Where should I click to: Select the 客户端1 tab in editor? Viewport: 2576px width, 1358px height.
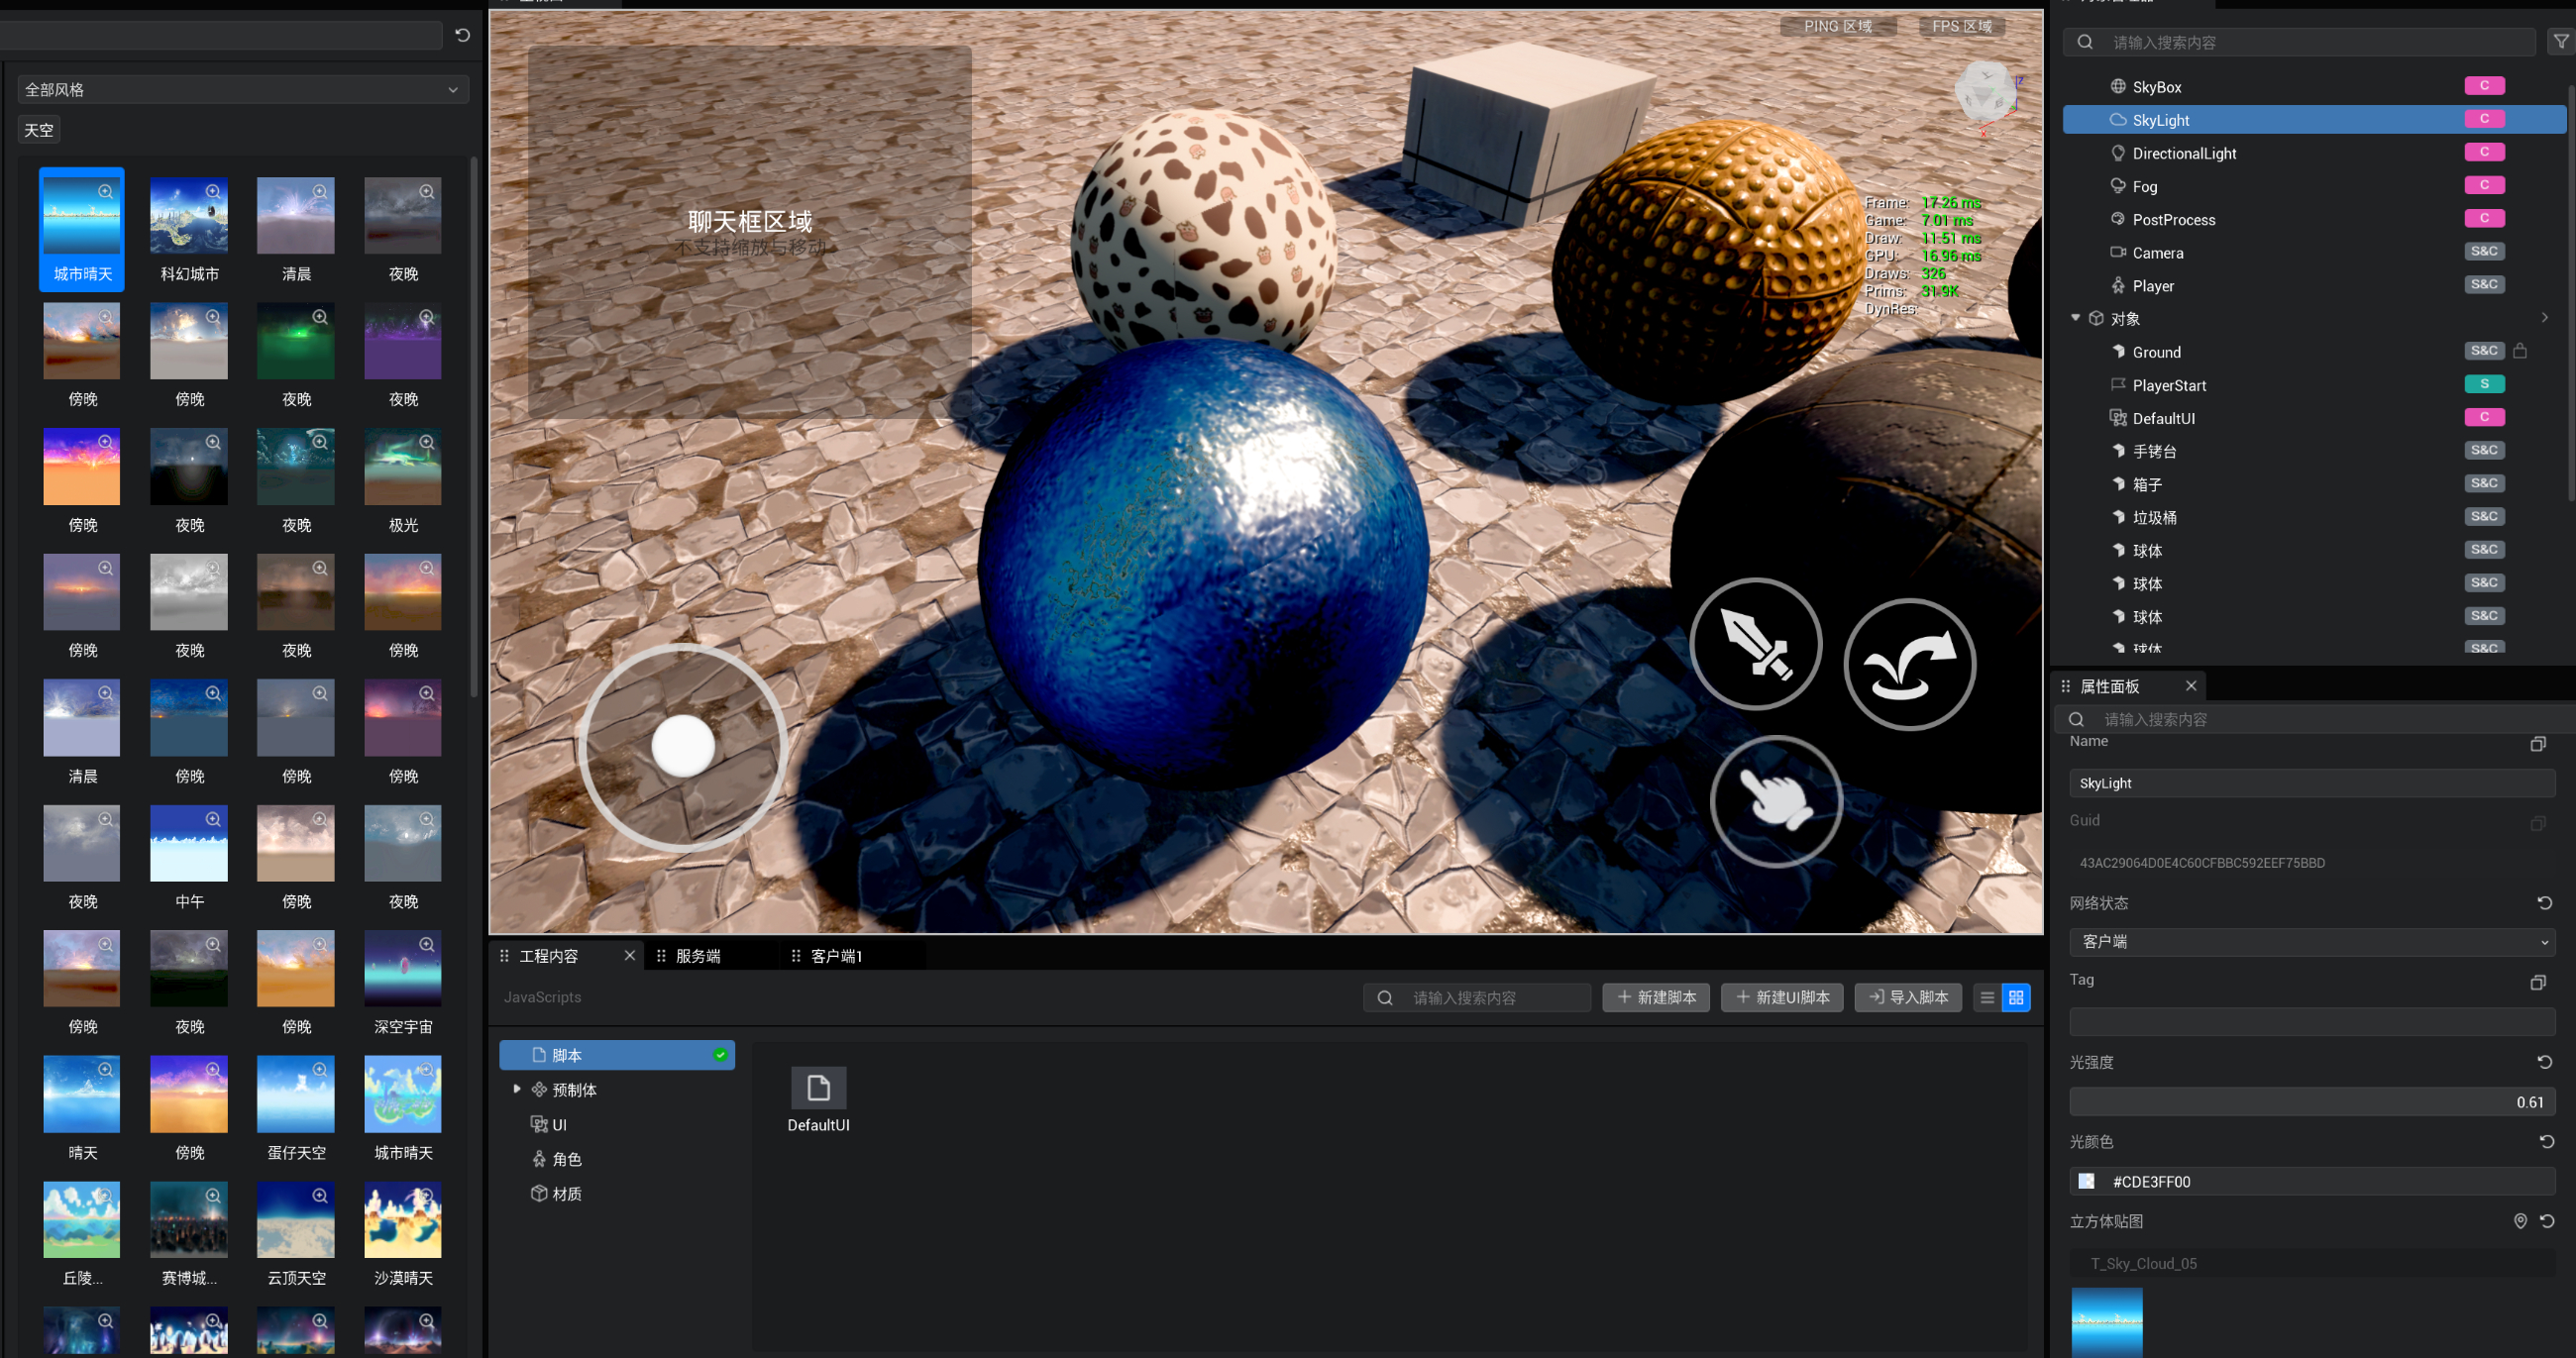click(836, 956)
